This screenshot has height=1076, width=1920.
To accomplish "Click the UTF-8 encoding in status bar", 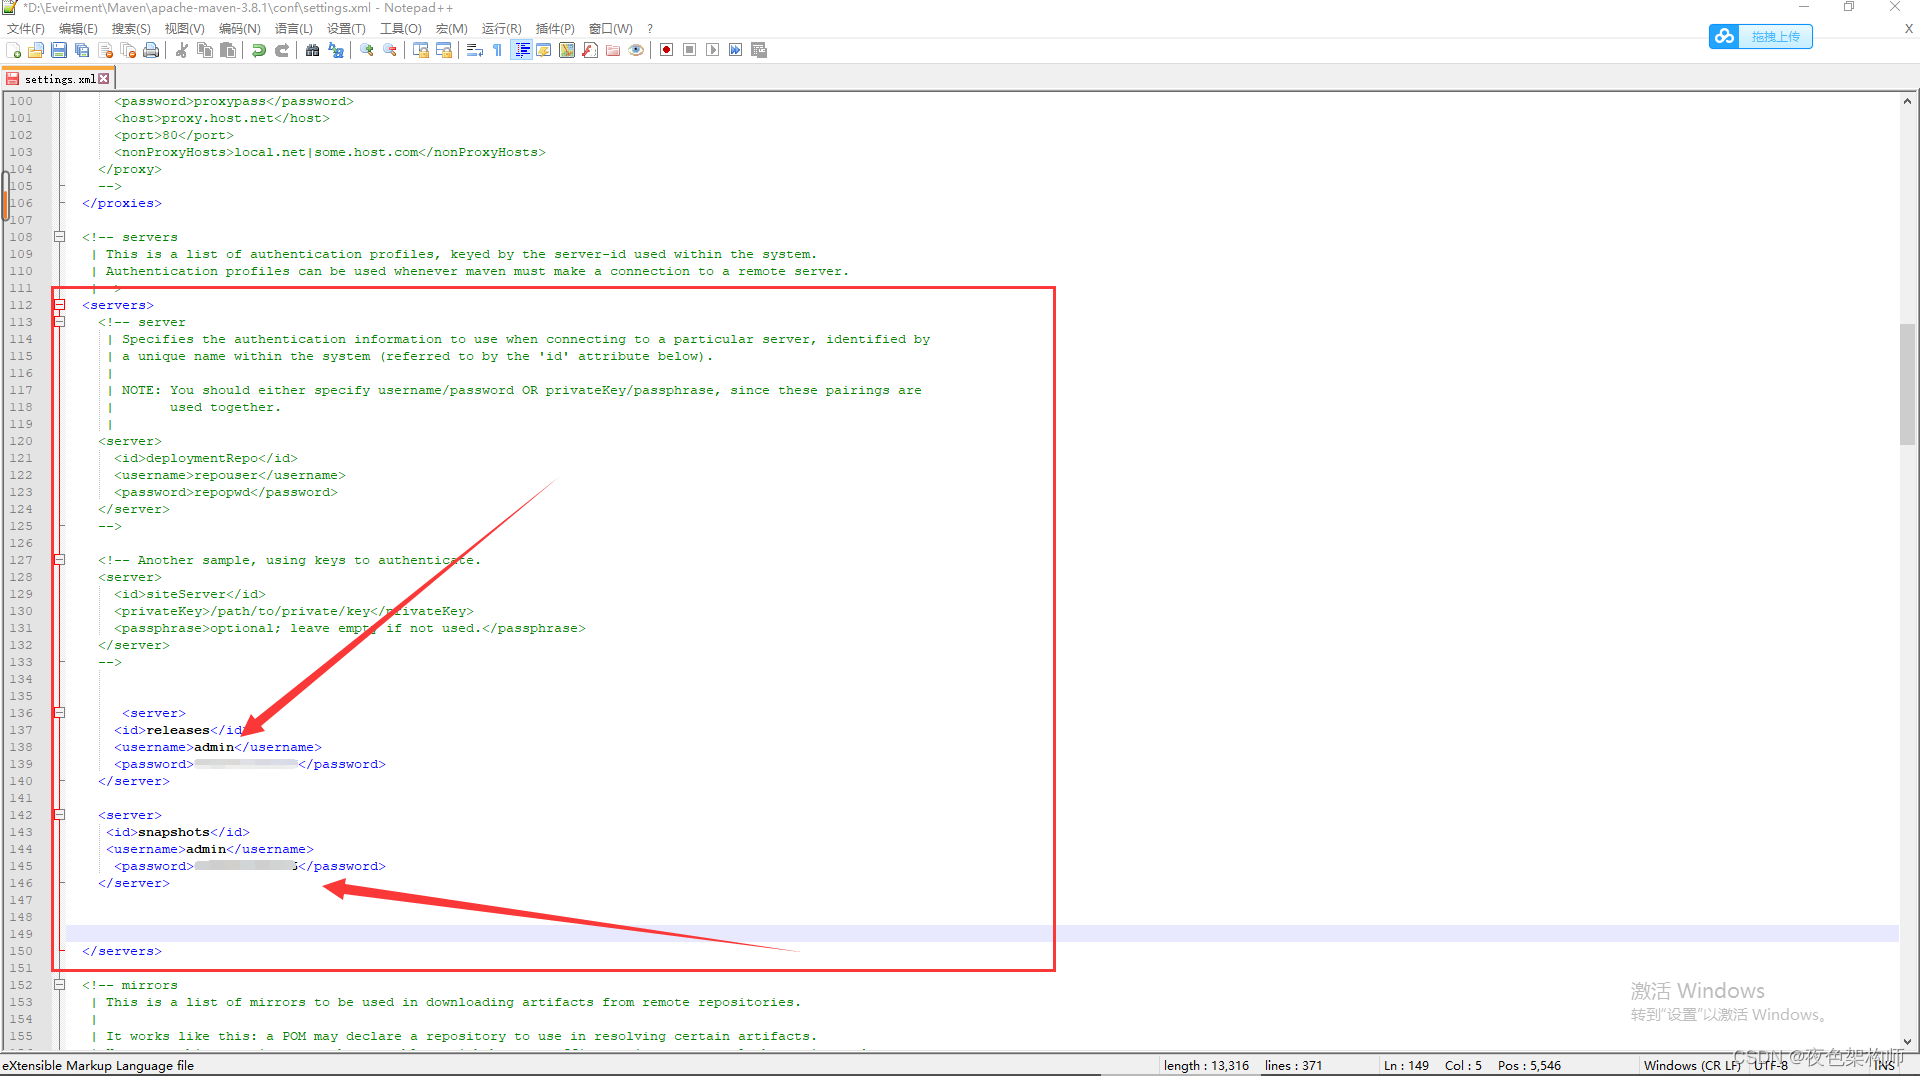I will 1772,1065.
